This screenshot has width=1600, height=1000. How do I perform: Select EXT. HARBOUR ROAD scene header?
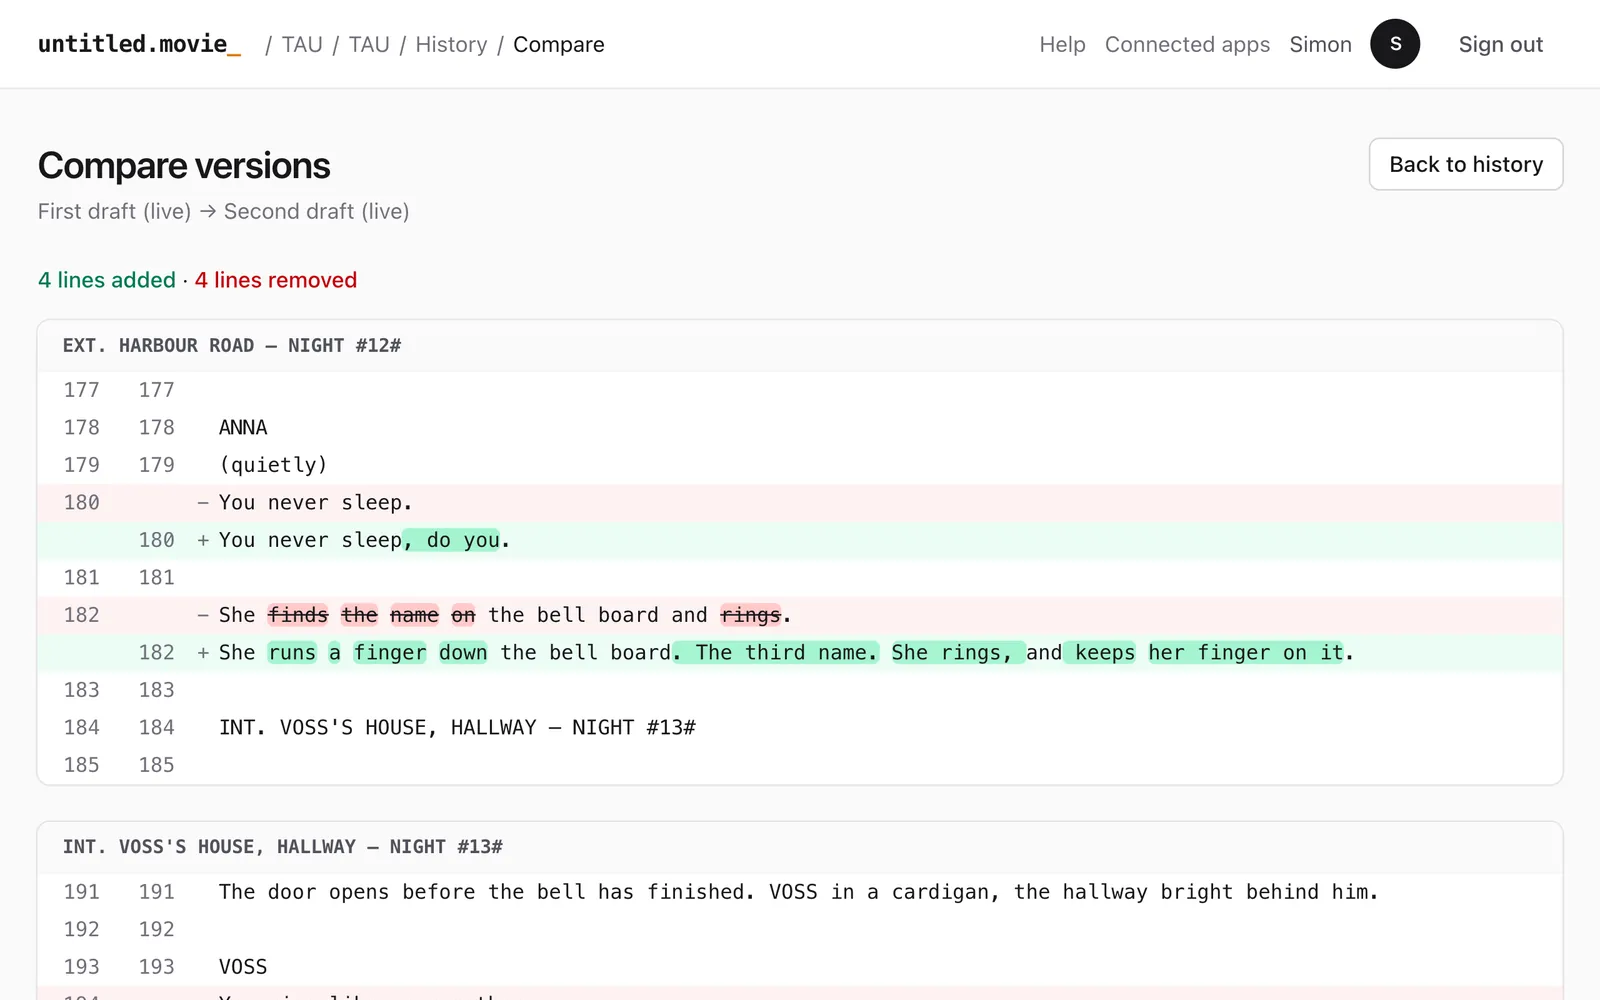click(800, 346)
